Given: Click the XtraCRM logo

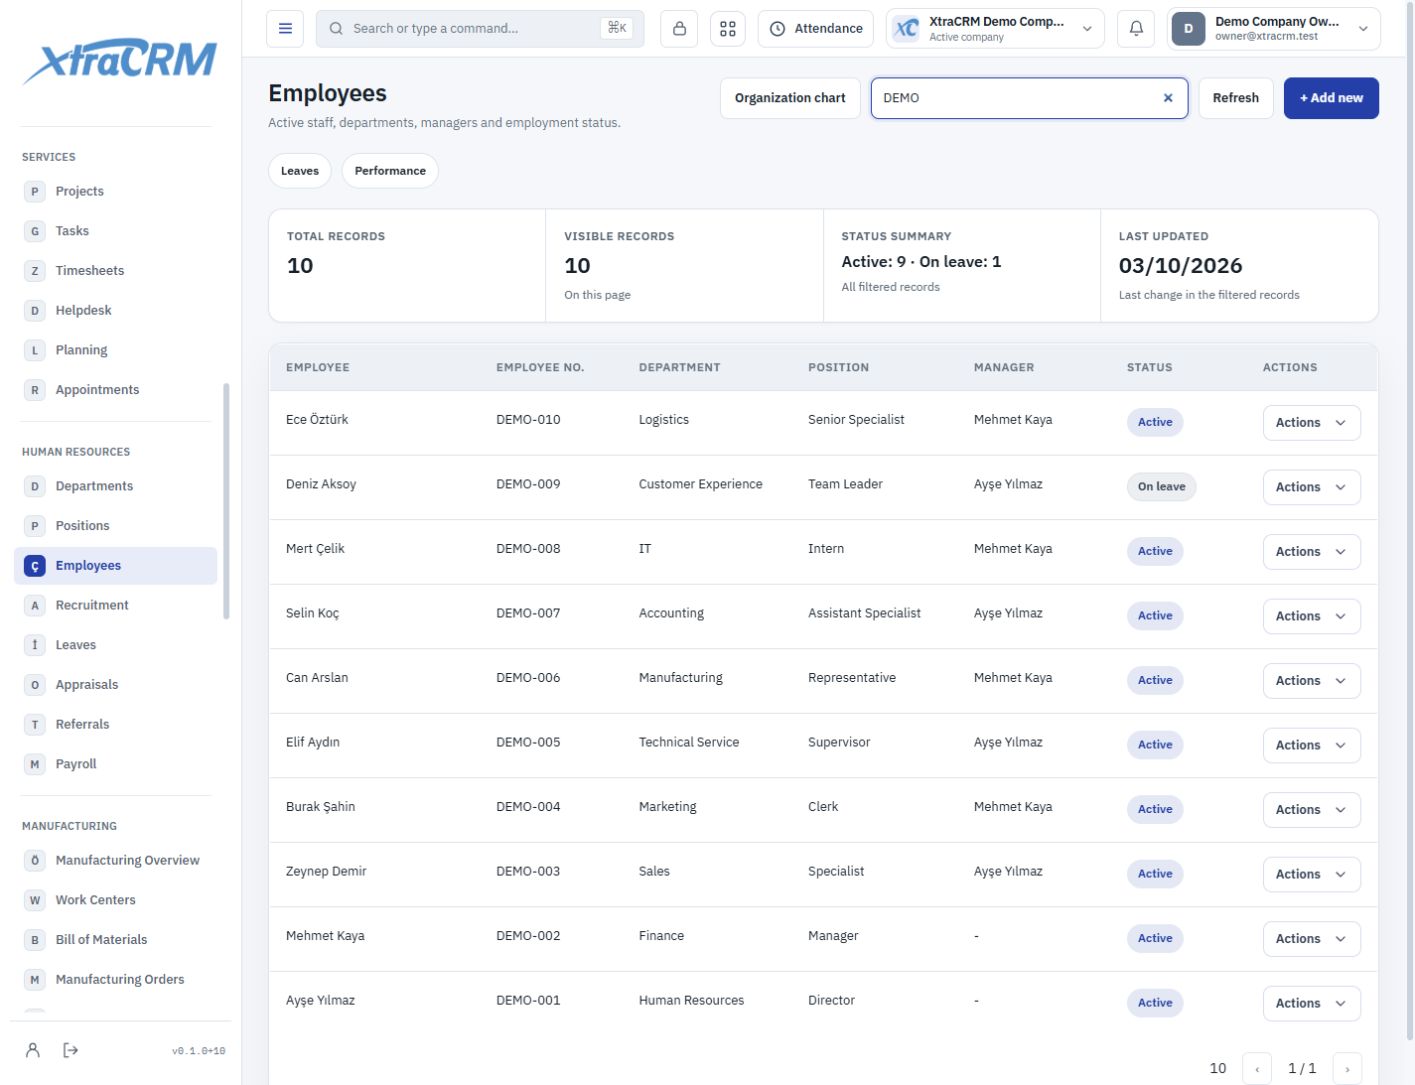Looking at the screenshot, I should [120, 60].
